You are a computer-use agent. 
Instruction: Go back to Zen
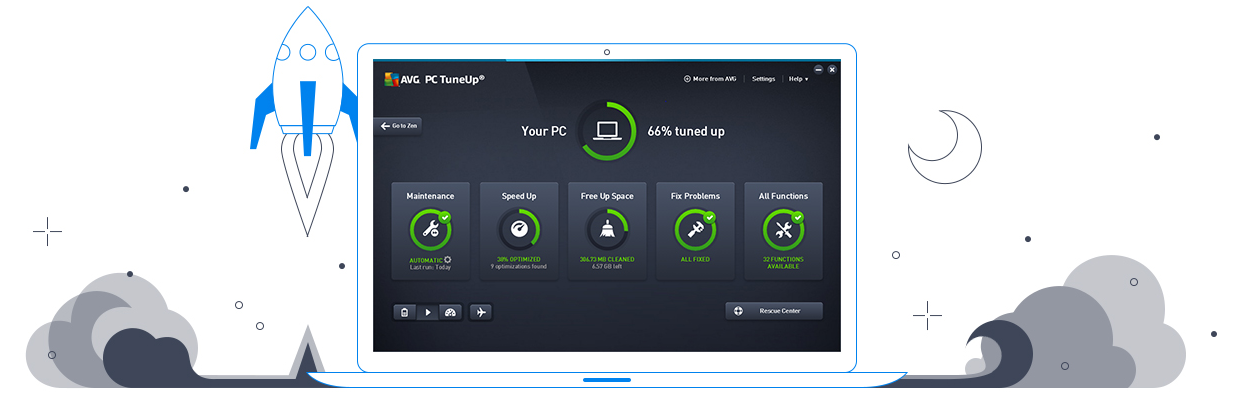tap(398, 126)
